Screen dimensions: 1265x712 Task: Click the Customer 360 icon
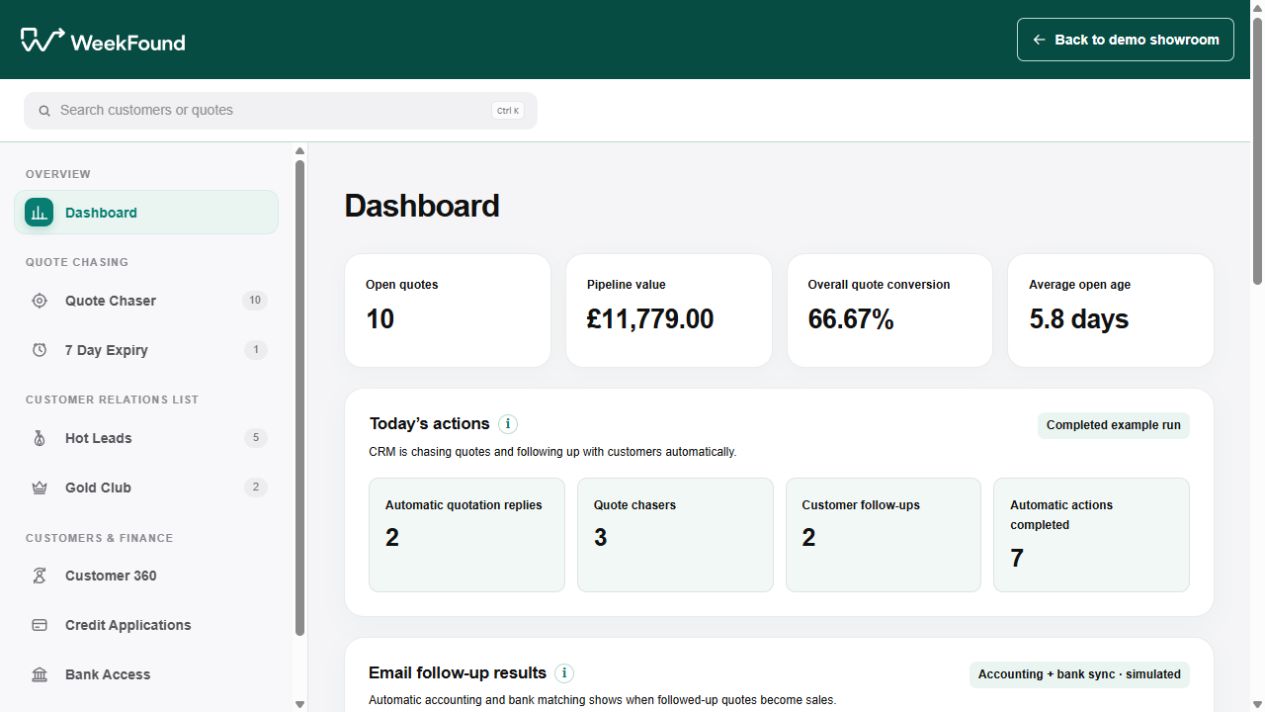[x=39, y=575]
